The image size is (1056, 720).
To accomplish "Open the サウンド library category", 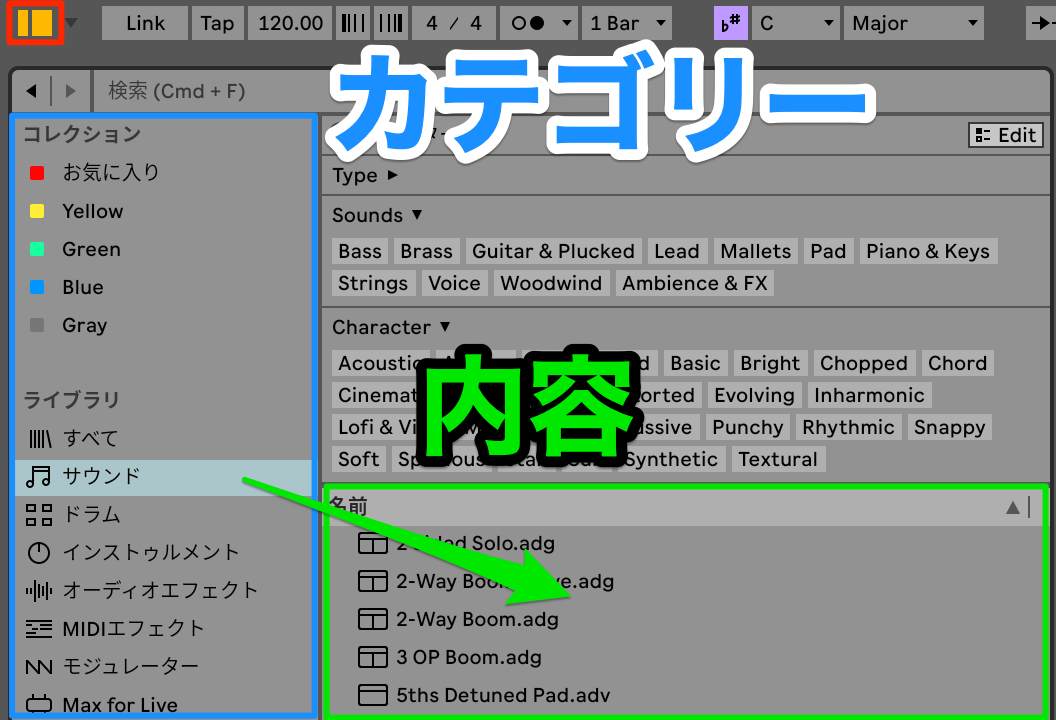I will (164, 477).
